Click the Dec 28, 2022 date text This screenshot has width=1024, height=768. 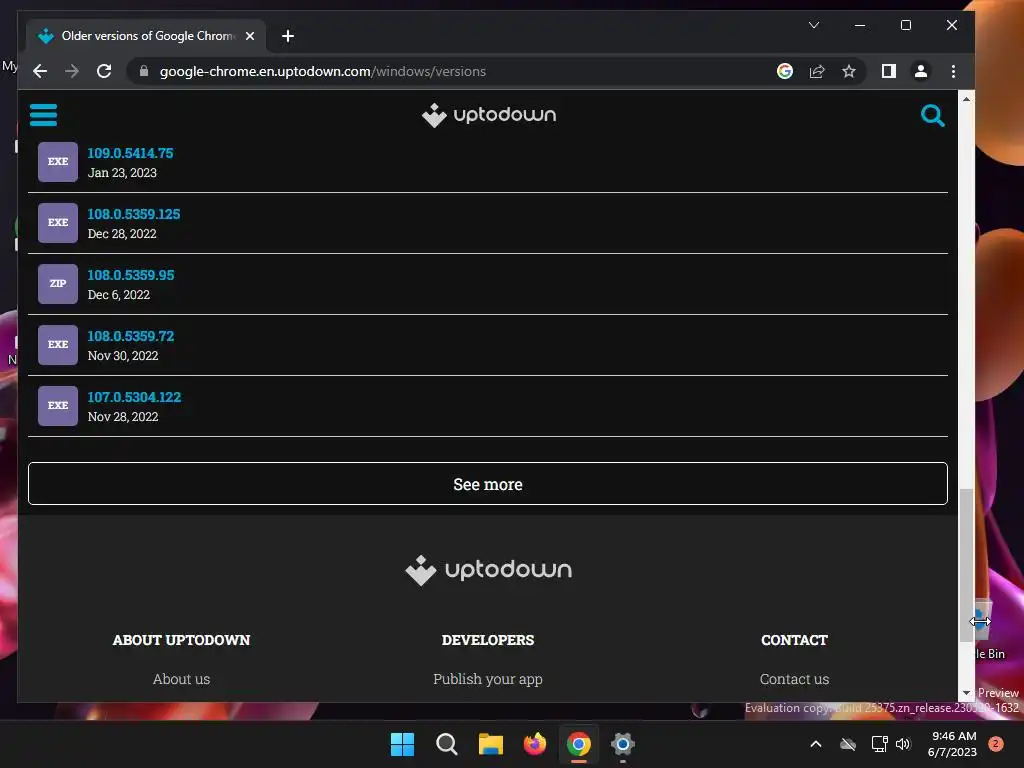pos(122,234)
